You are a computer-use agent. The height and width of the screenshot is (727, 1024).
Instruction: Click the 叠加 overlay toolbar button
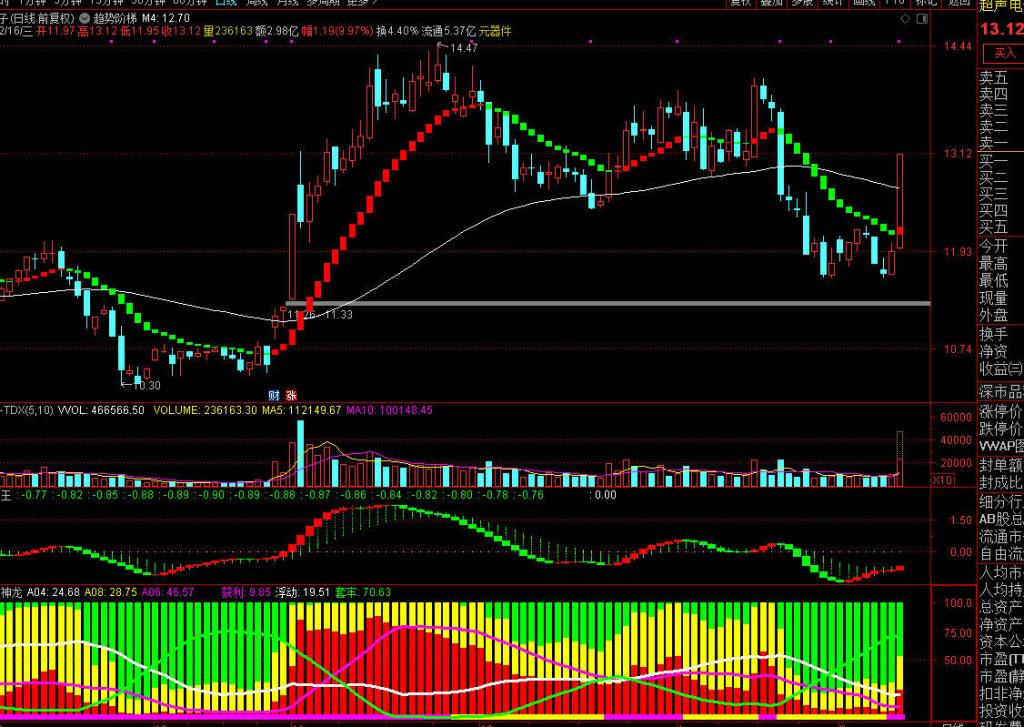point(770,3)
